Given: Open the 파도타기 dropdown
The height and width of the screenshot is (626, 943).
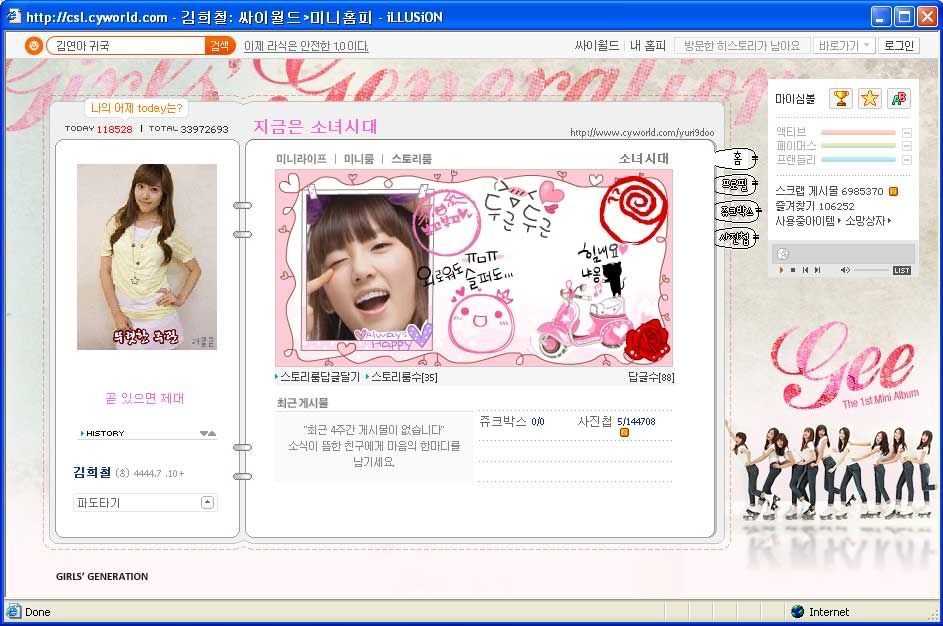Looking at the screenshot, I should click(145, 502).
